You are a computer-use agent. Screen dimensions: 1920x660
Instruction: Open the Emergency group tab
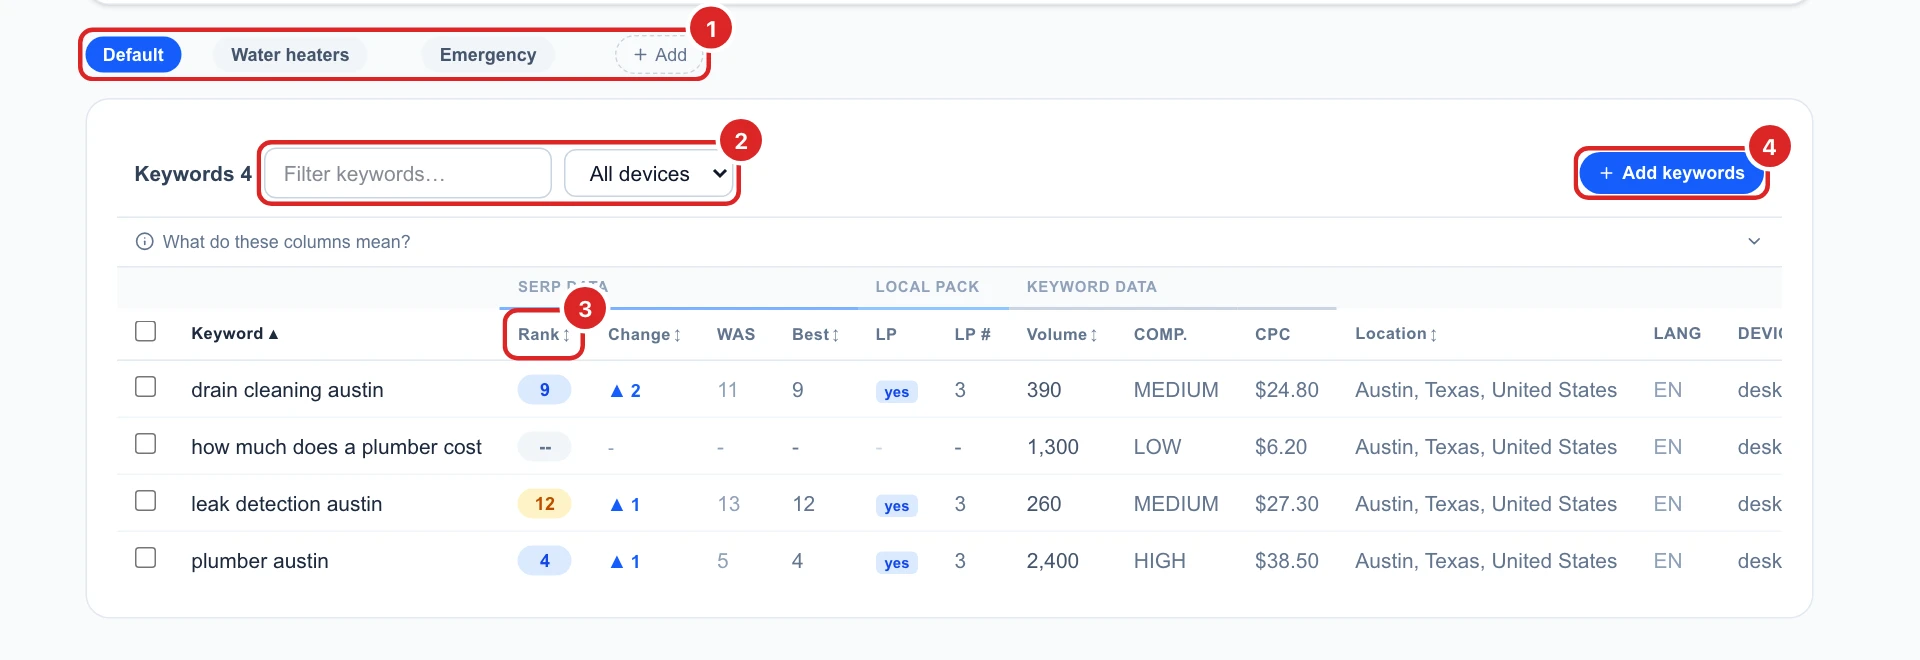pyautogui.click(x=488, y=55)
